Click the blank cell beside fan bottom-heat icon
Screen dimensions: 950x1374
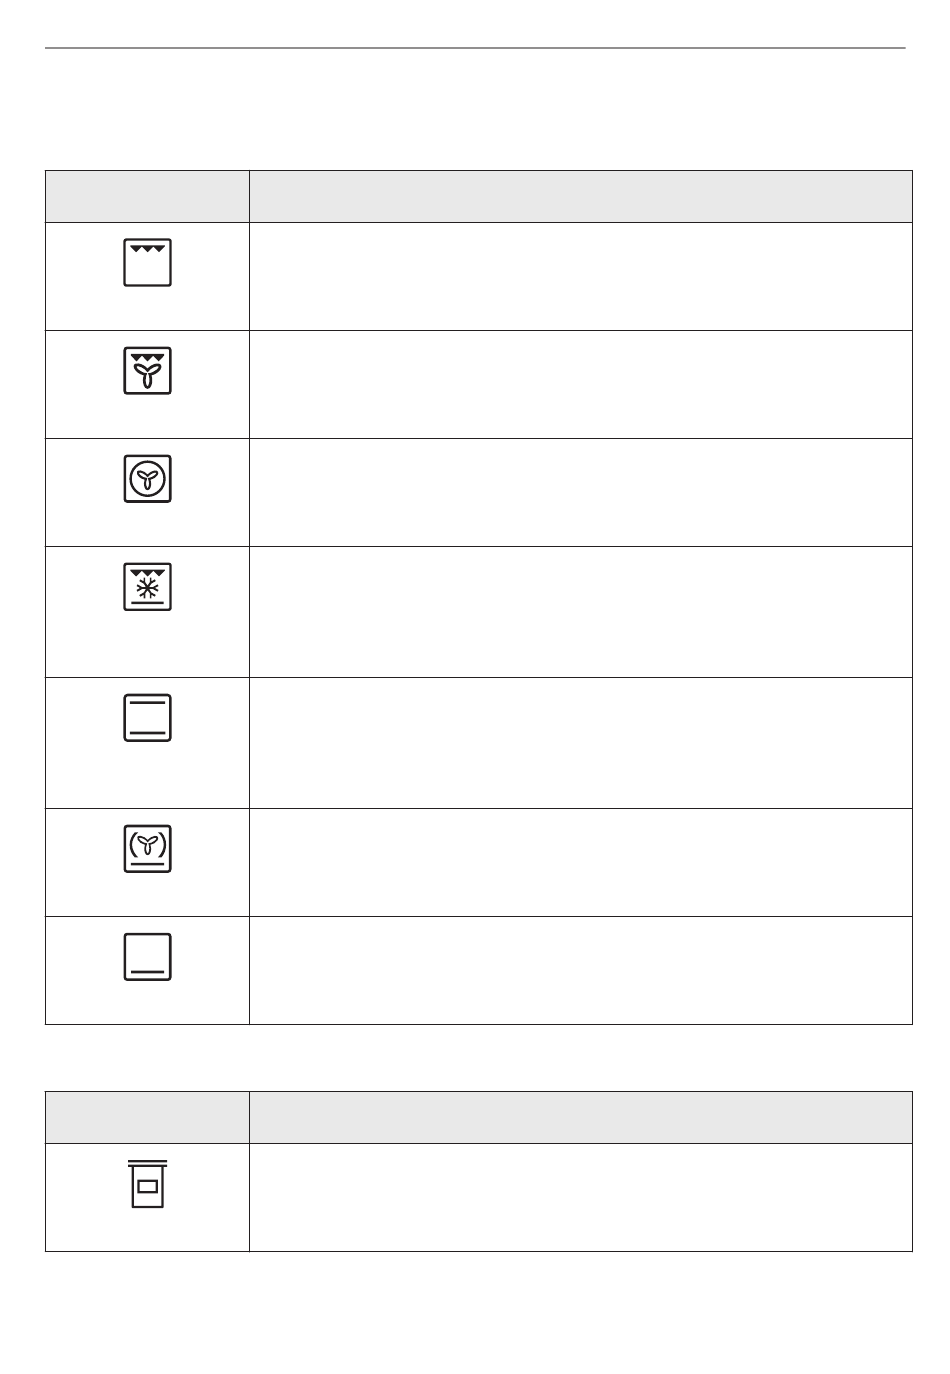[x=581, y=862]
